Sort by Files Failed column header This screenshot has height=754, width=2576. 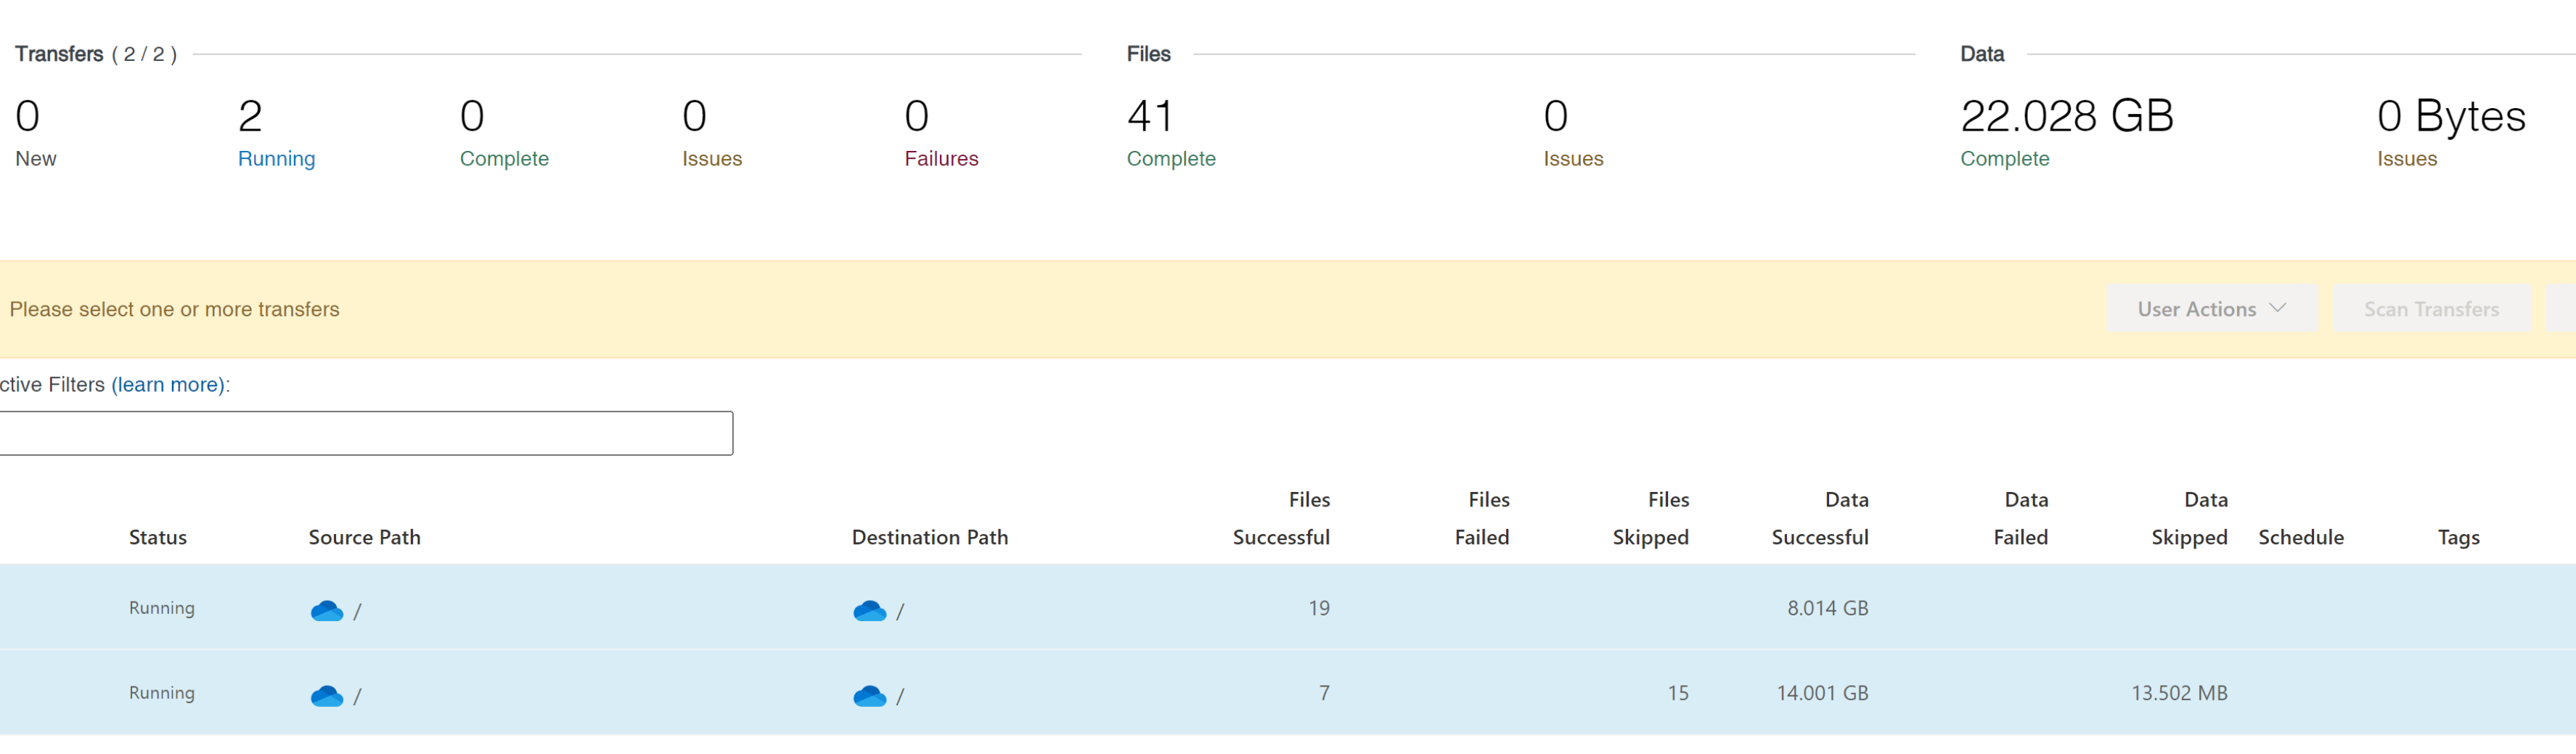(1482, 519)
